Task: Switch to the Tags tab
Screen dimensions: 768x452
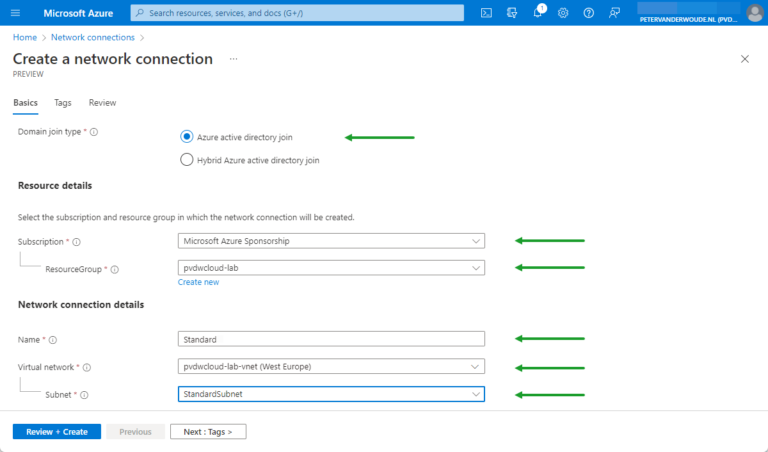Action: 63,103
